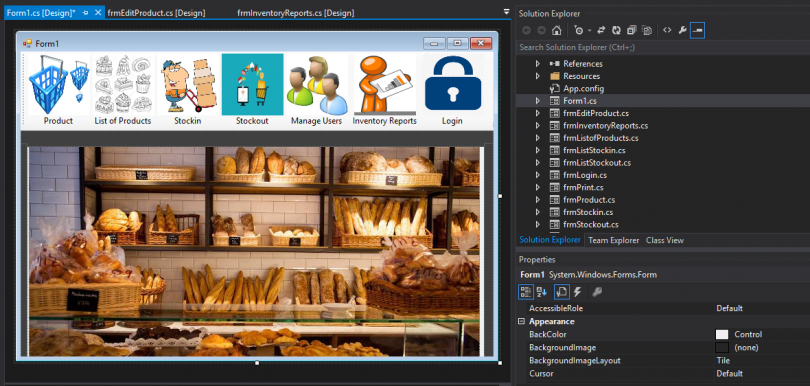Click the Product basket icon button
This screenshot has width=810, height=386.
pyautogui.click(x=58, y=90)
